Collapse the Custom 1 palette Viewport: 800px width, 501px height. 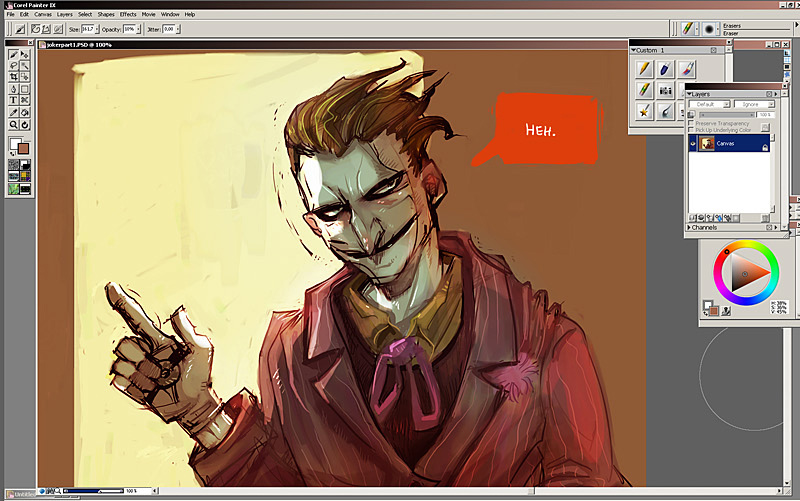(x=634, y=50)
